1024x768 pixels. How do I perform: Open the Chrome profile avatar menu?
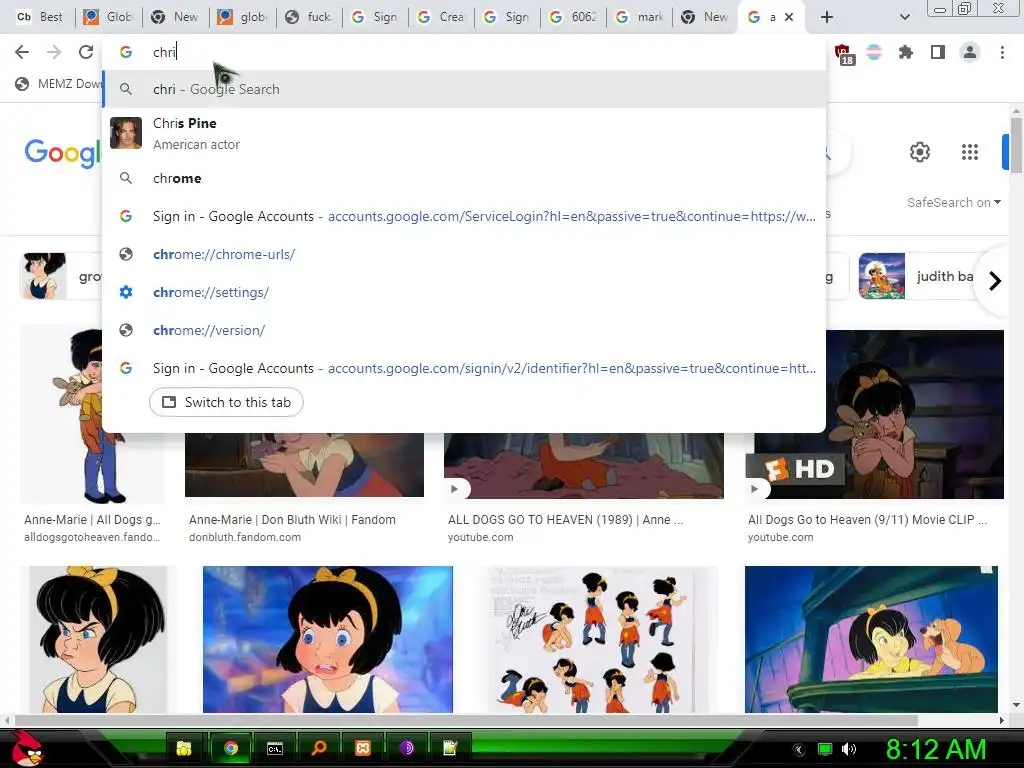(970, 52)
